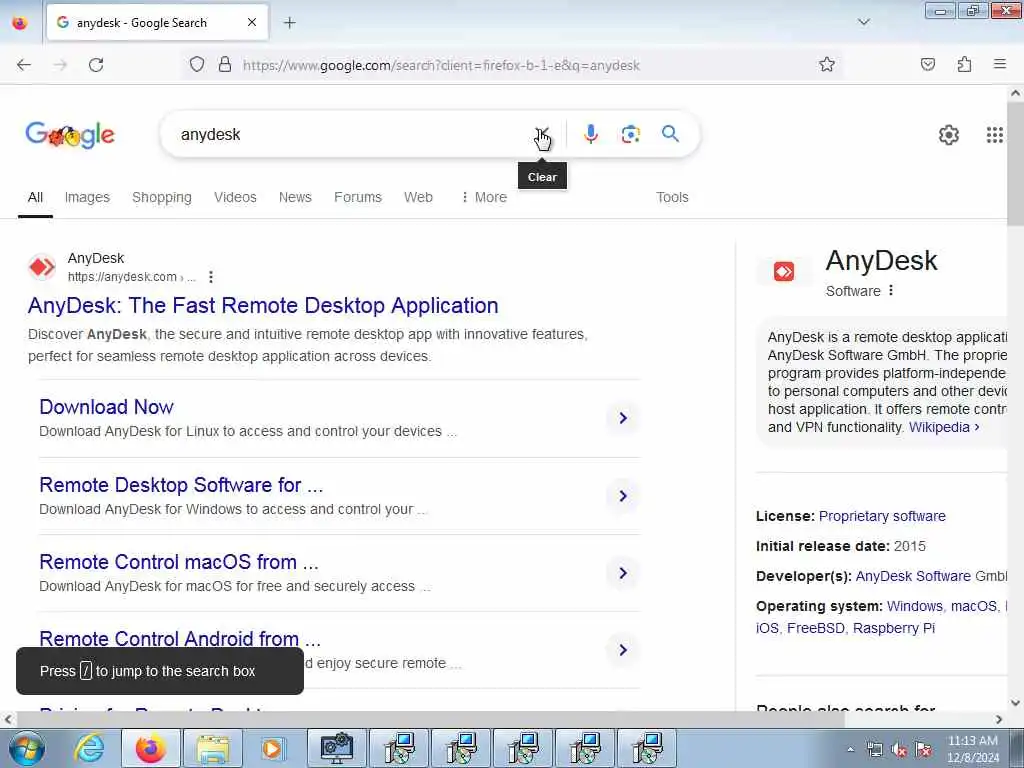The width and height of the screenshot is (1024, 768).
Task: Open the Firefox taskbar icon
Action: click(x=150, y=748)
